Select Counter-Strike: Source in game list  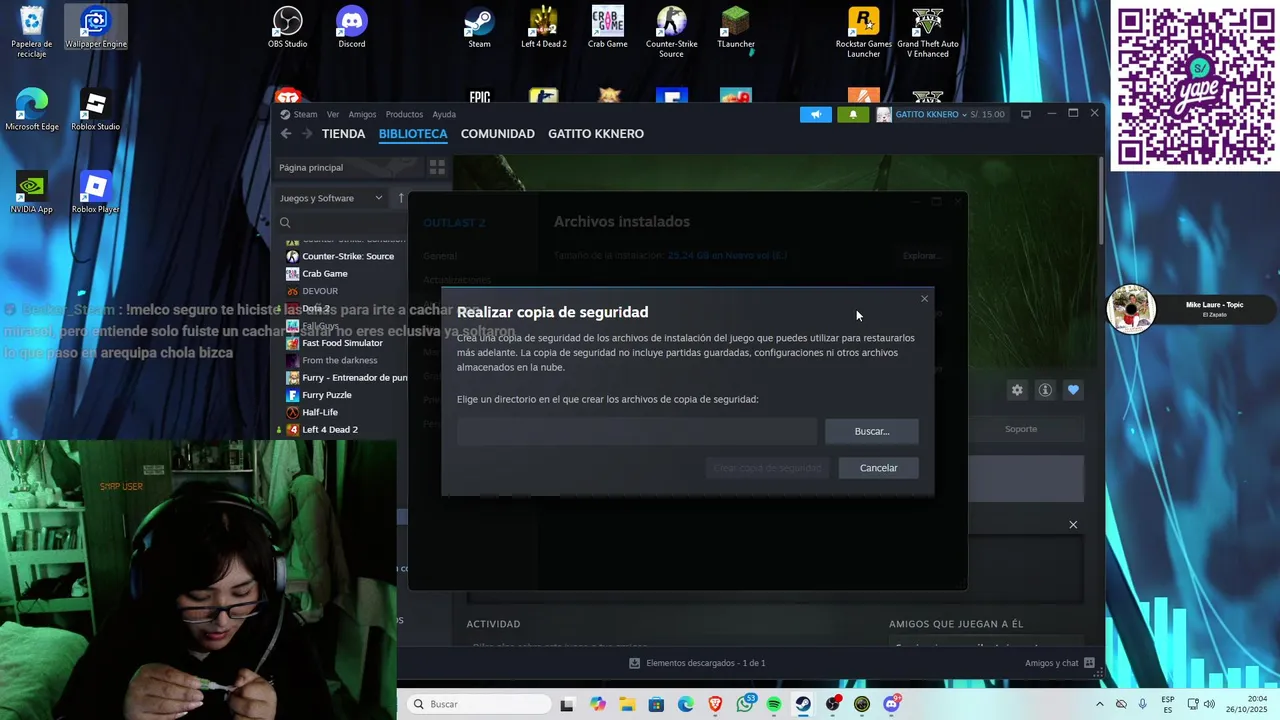tap(348, 256)
